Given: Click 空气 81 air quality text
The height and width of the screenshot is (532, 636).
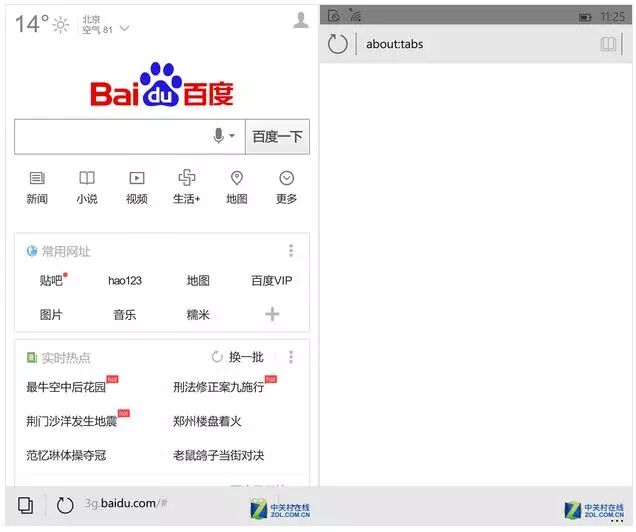Looking at the screenshot, I should [97, 30].
